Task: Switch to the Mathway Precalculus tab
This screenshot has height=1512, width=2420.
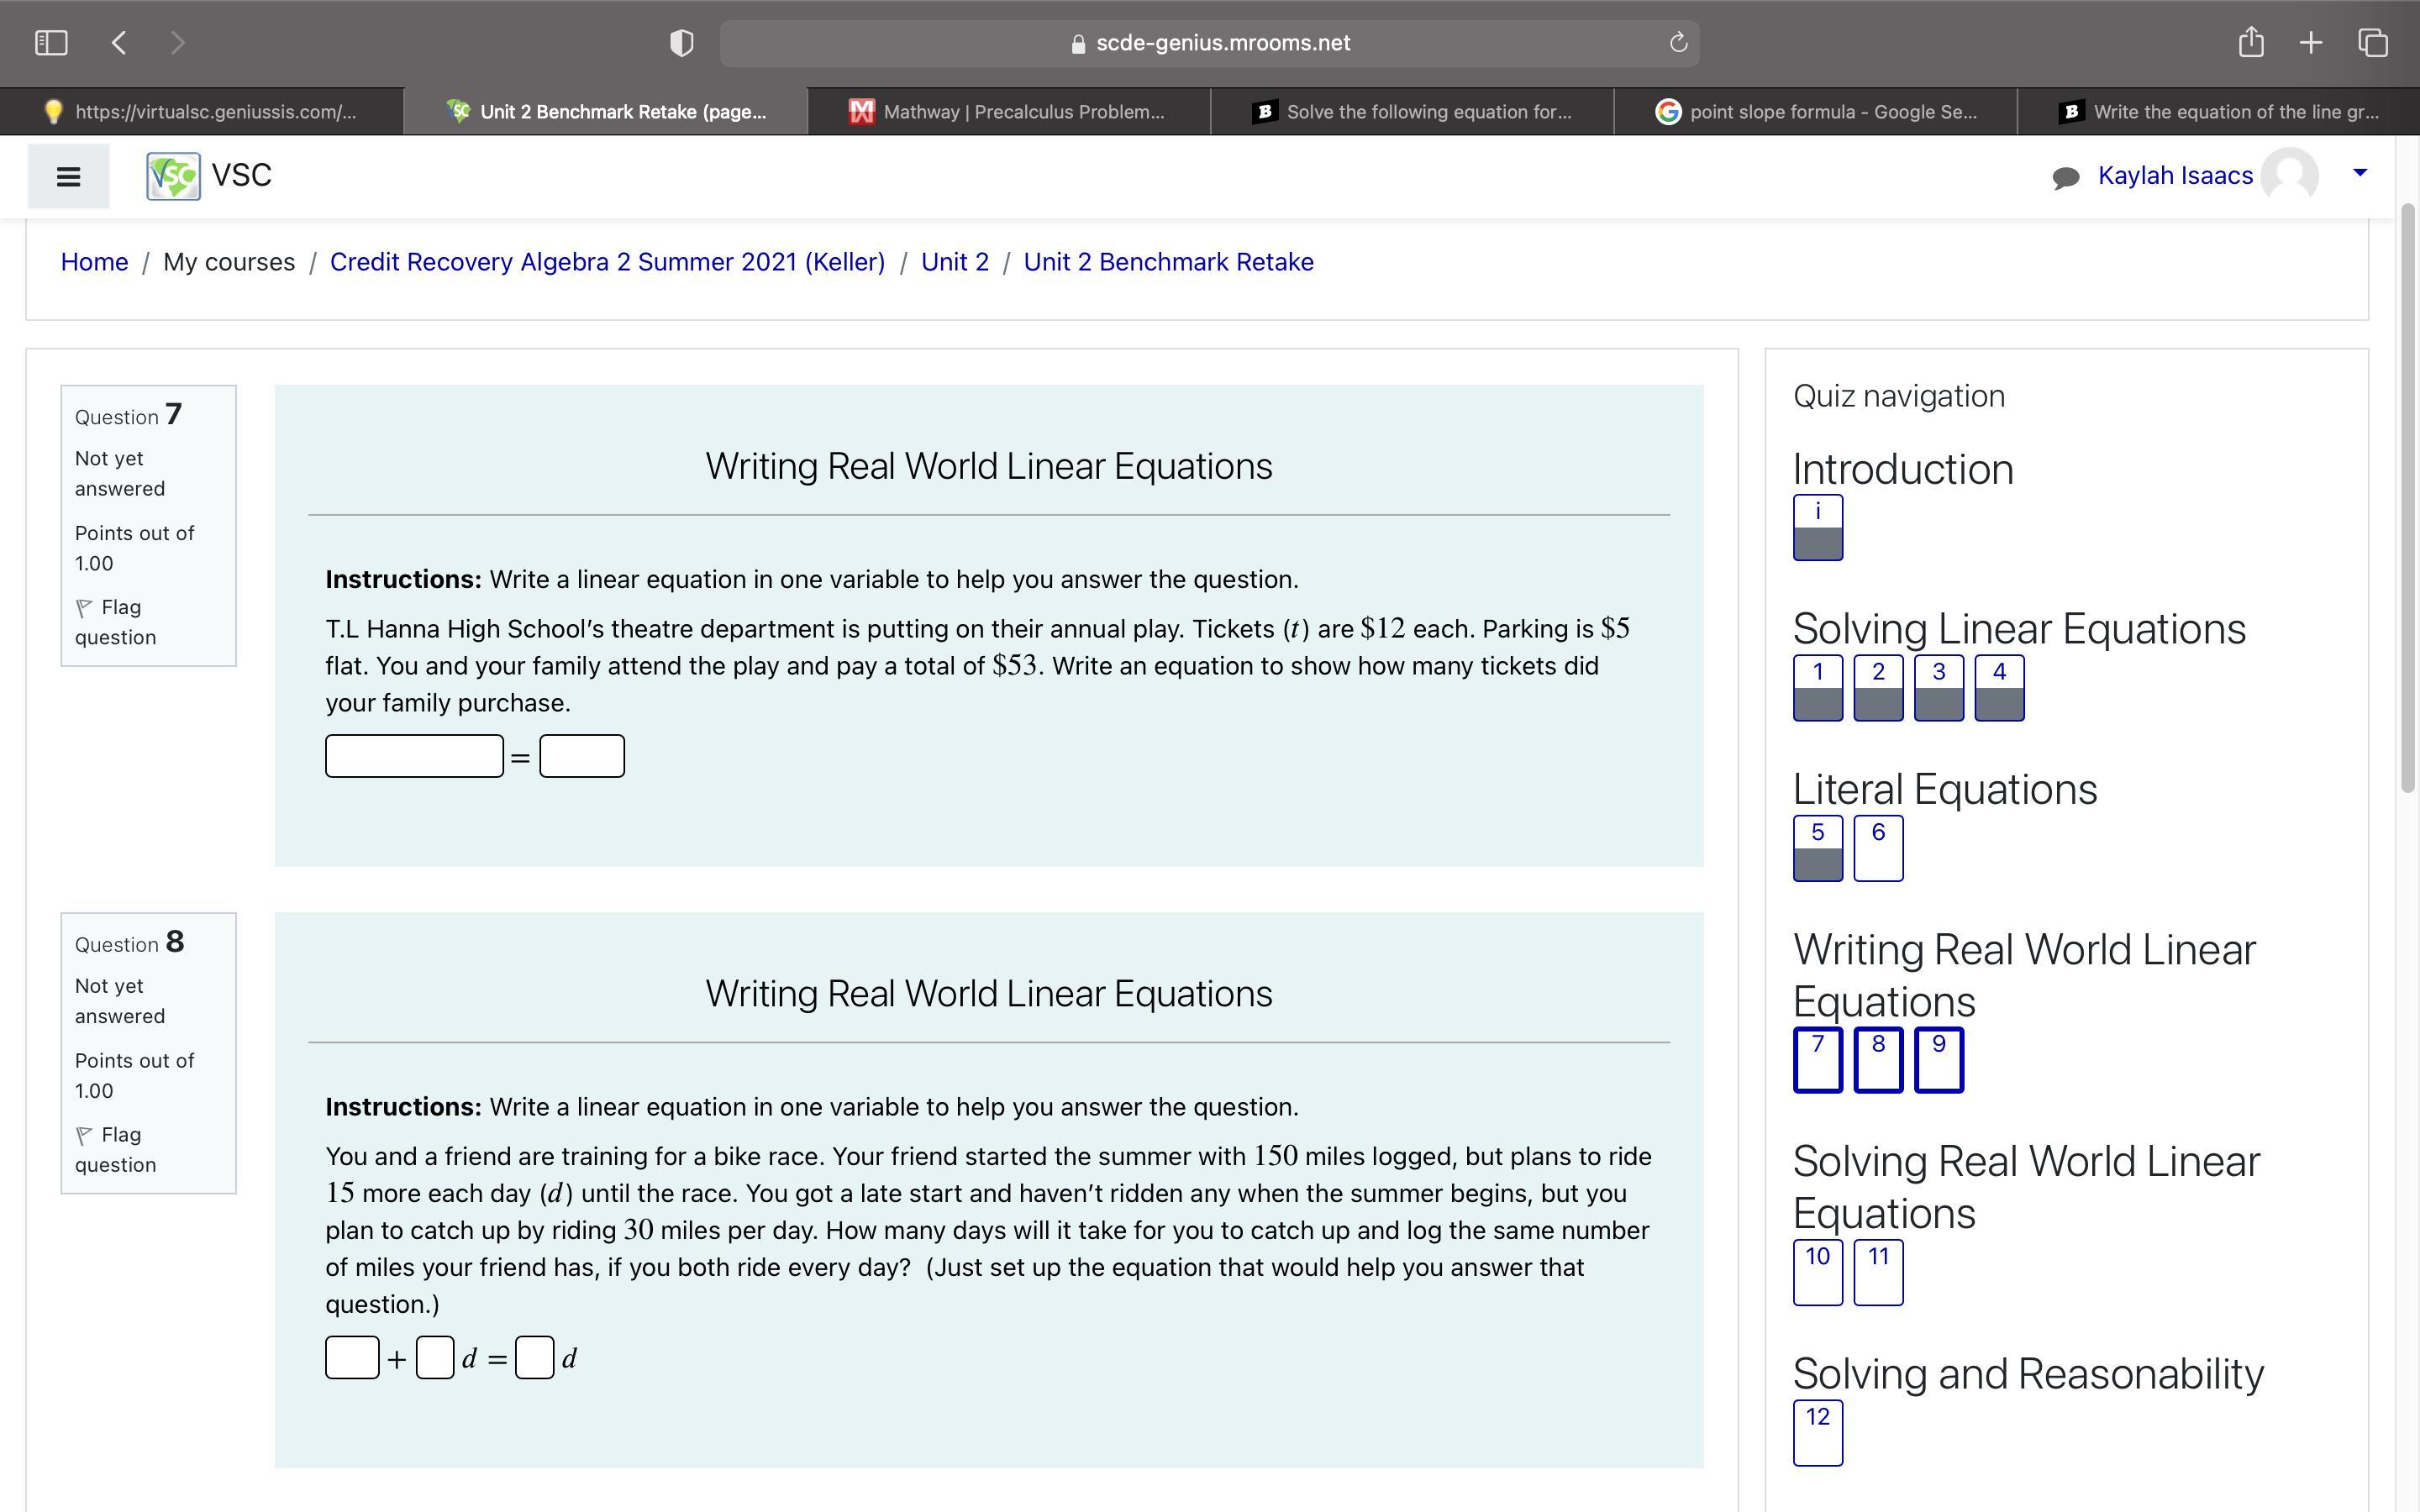Action: coord(1008,112)
